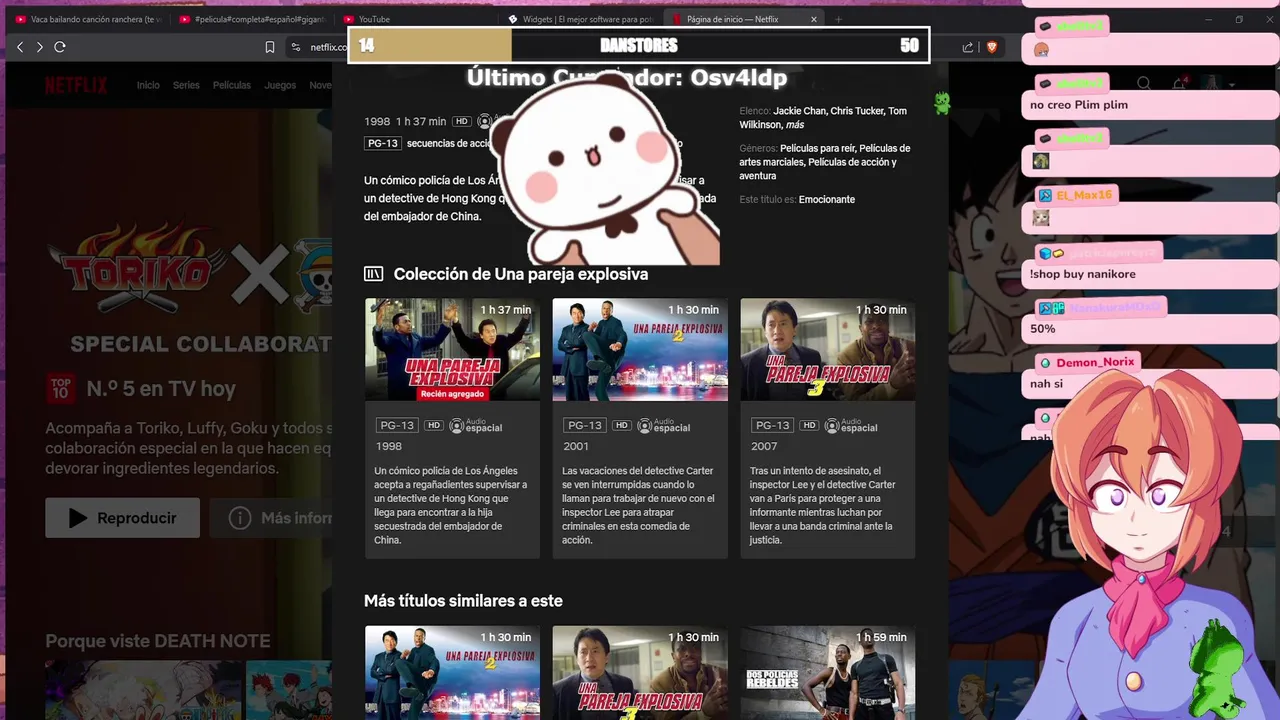Open Una pareja explosiva 1998 collection thumbnail
Viewport: 1280px width, 720px height.
(x=452, y=350)
